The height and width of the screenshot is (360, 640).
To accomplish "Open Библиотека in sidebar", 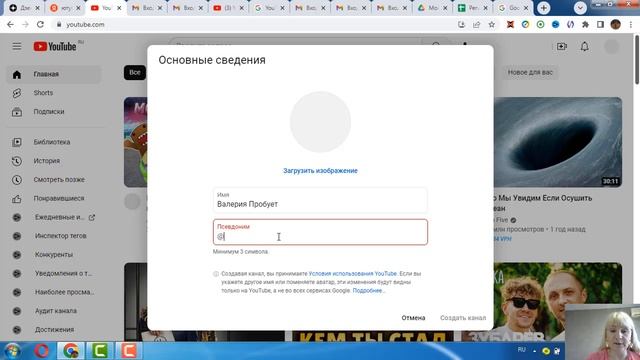I will tap(53, 142).
